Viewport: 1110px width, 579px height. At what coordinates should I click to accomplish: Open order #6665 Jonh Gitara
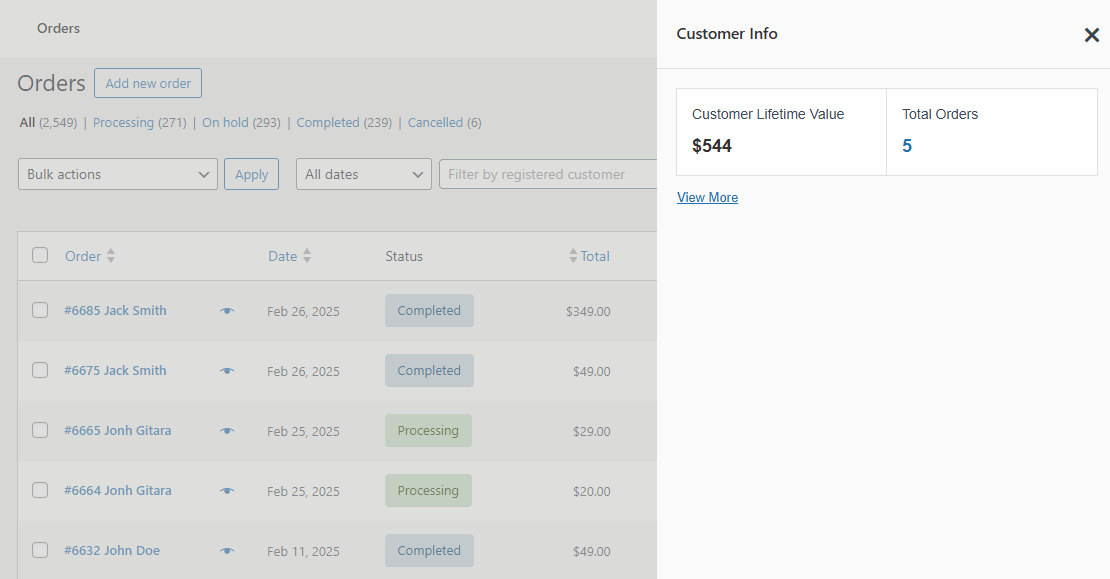pos(118,431)
